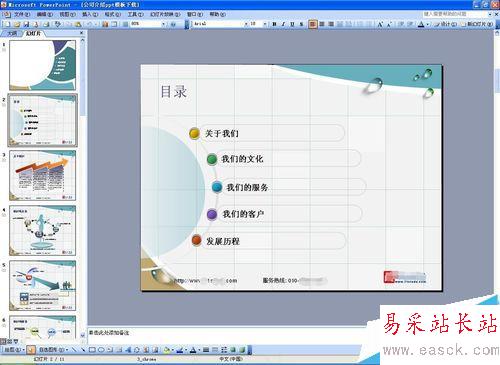Click Insert Clip Art icon

(146, 350)
